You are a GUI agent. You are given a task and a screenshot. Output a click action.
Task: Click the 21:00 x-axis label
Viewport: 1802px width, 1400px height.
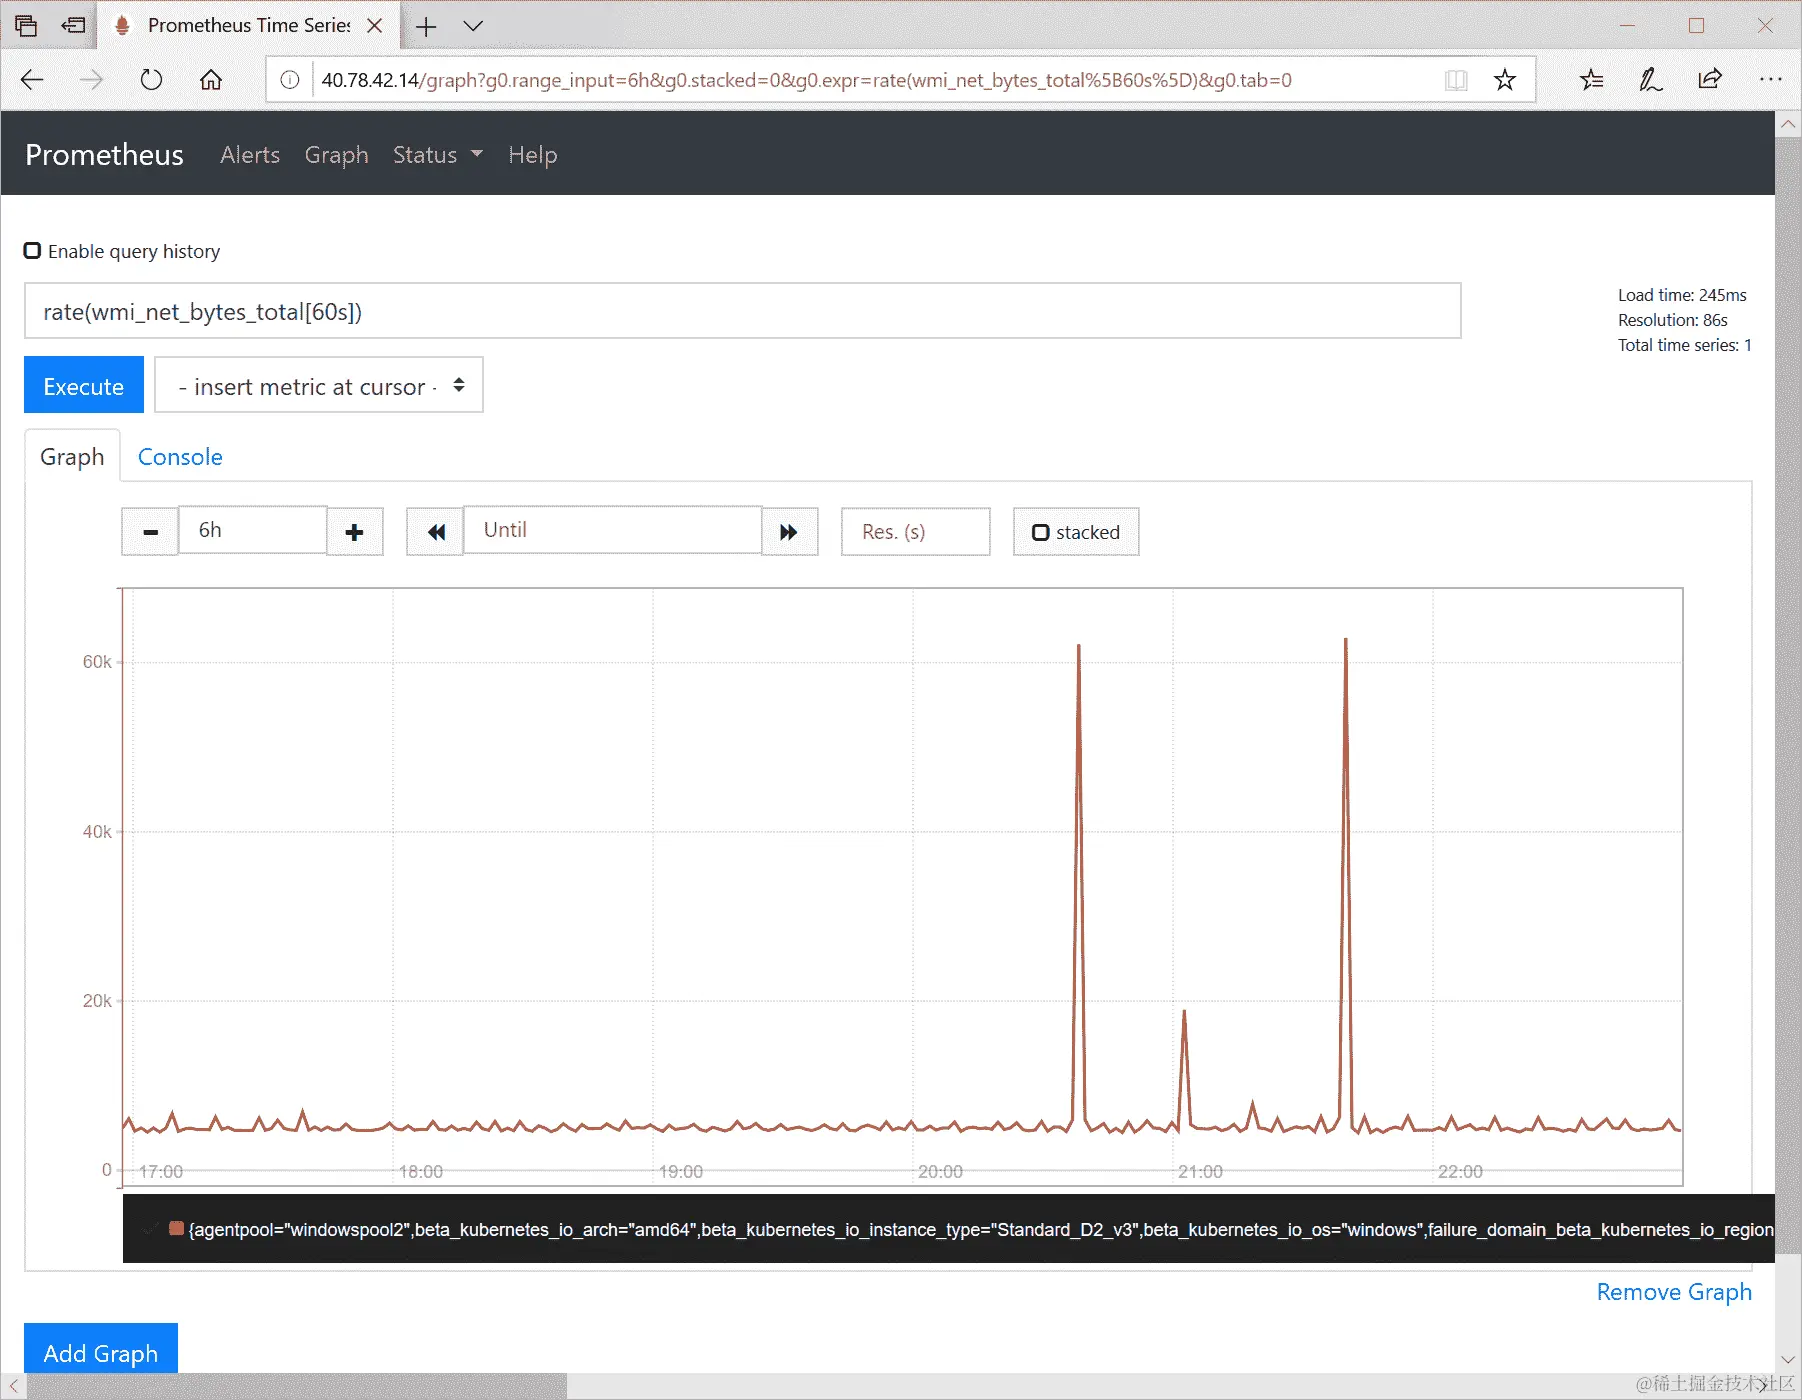click(1200, 1171)
